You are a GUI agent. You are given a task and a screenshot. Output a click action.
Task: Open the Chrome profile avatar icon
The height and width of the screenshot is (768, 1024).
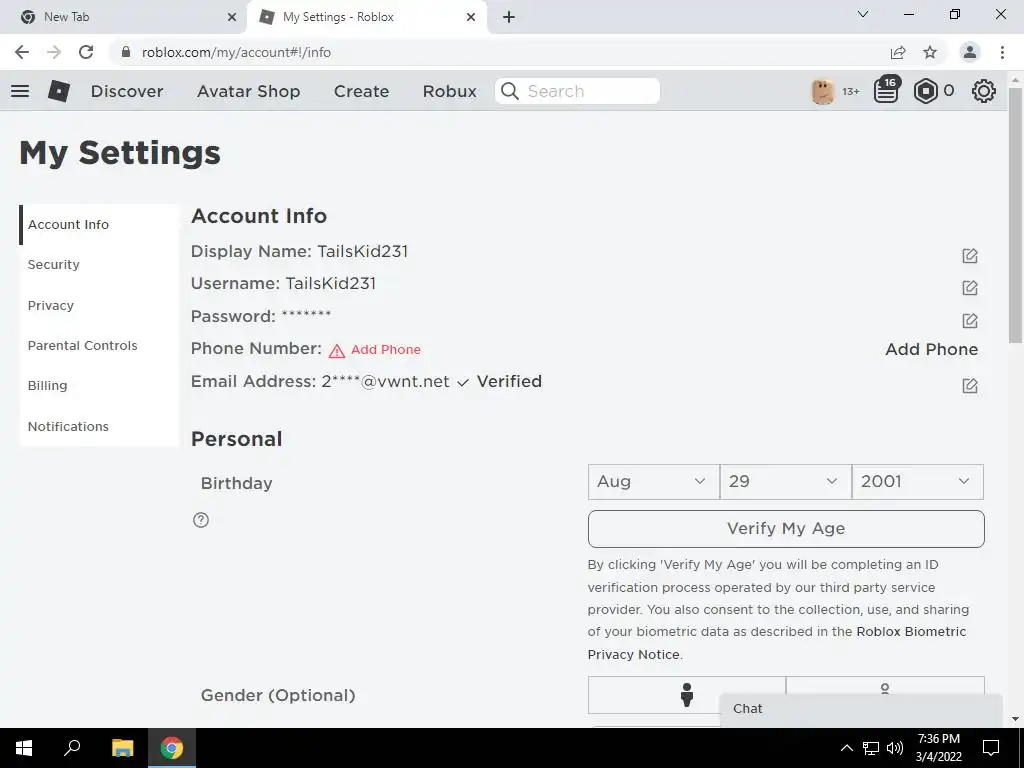pos(970,52)
